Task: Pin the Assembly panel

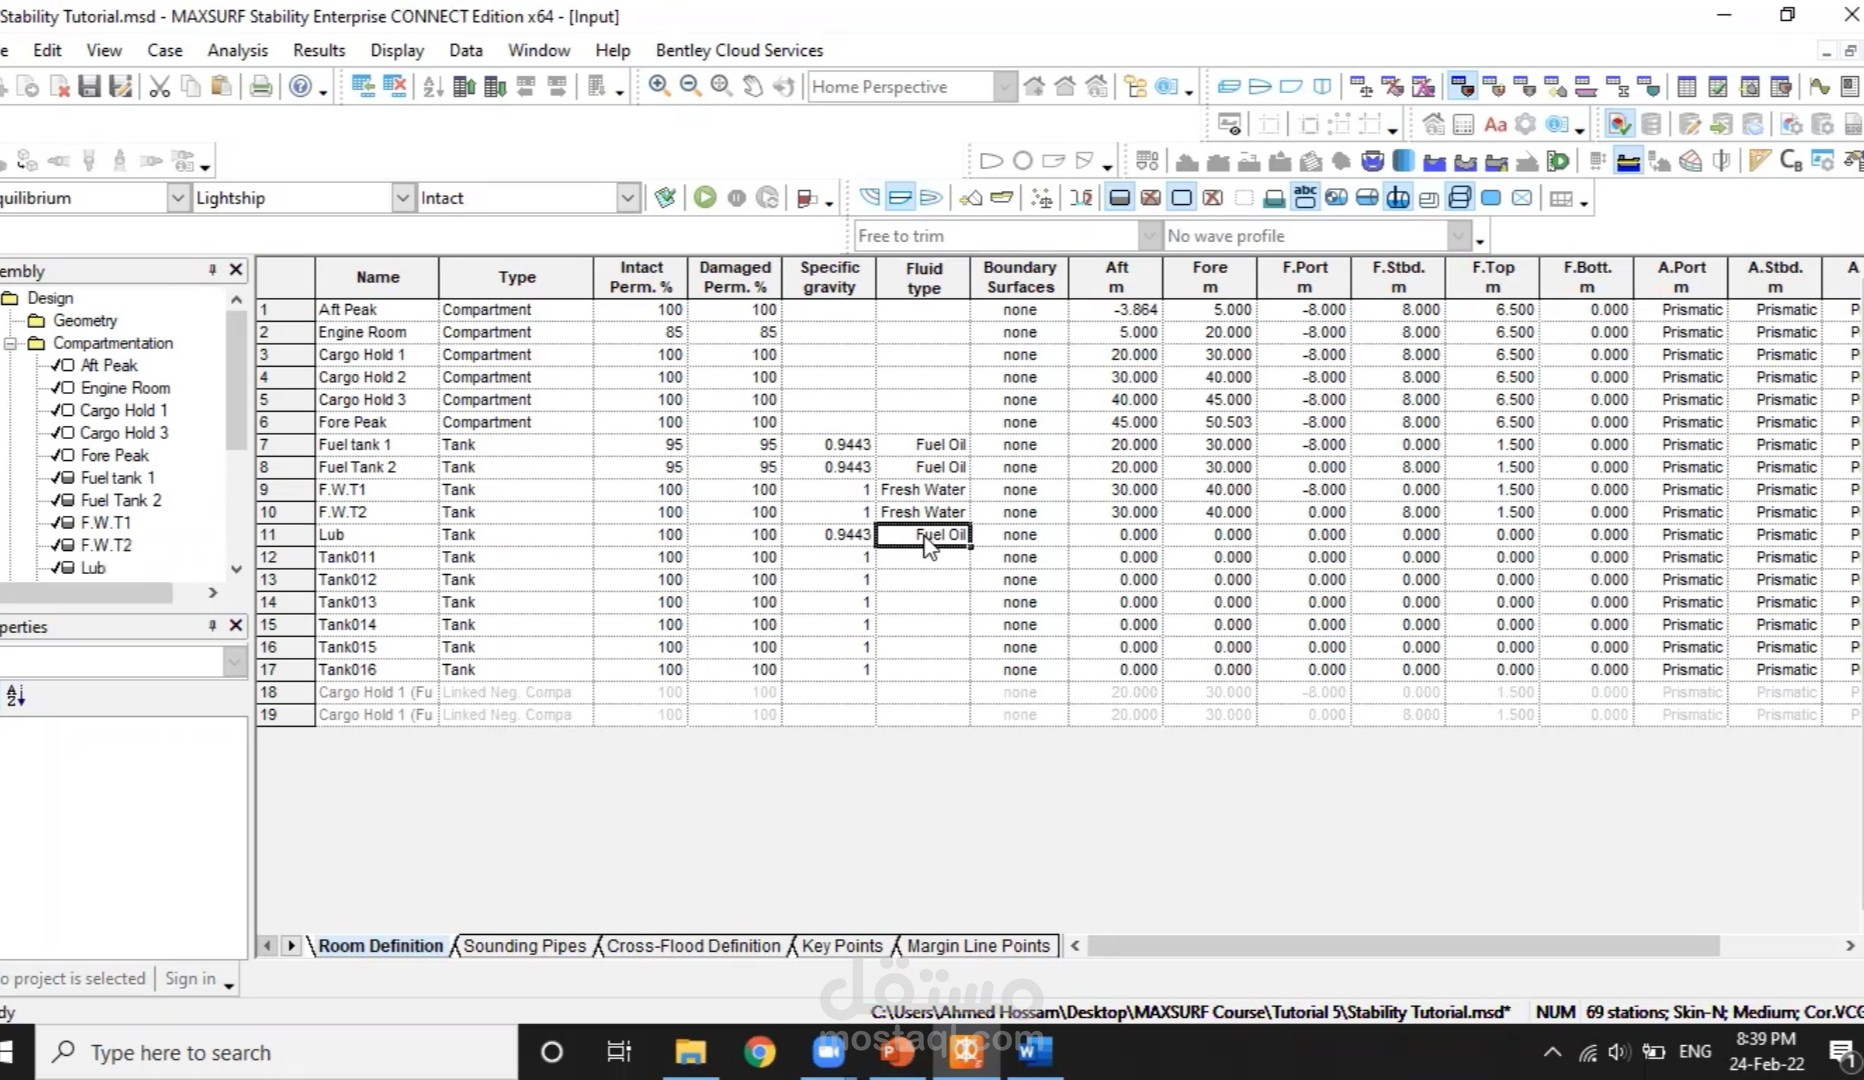Action: click(212, 270)
